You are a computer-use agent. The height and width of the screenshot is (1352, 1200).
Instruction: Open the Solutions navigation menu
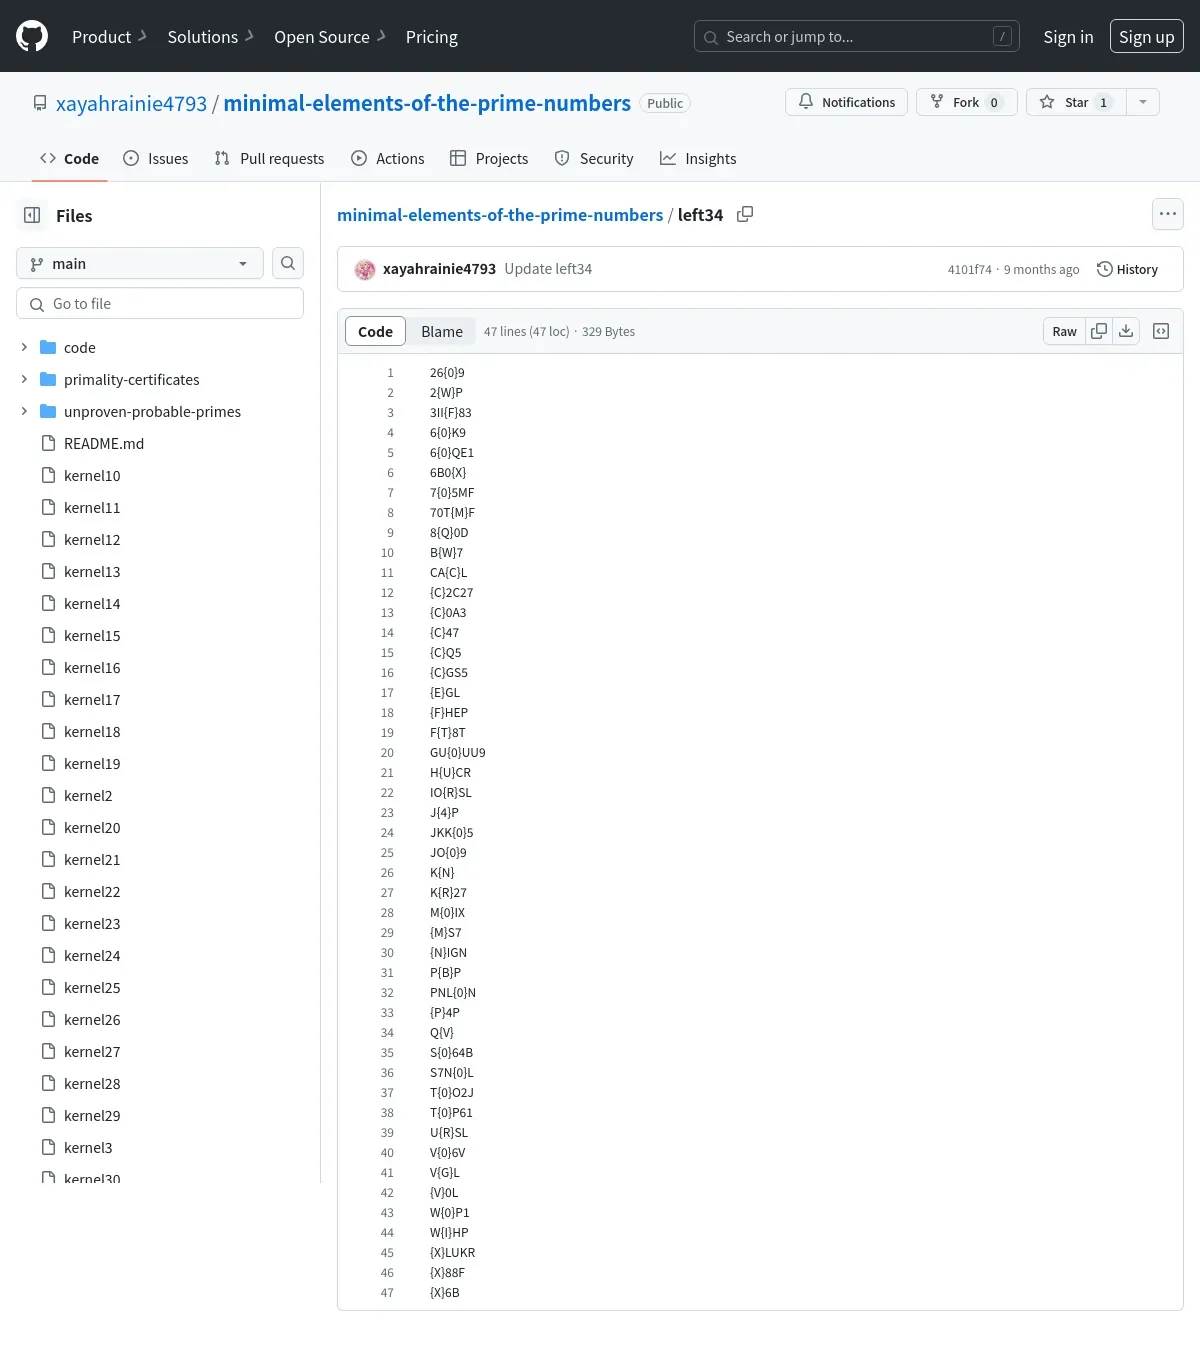(x=210, y=37)
